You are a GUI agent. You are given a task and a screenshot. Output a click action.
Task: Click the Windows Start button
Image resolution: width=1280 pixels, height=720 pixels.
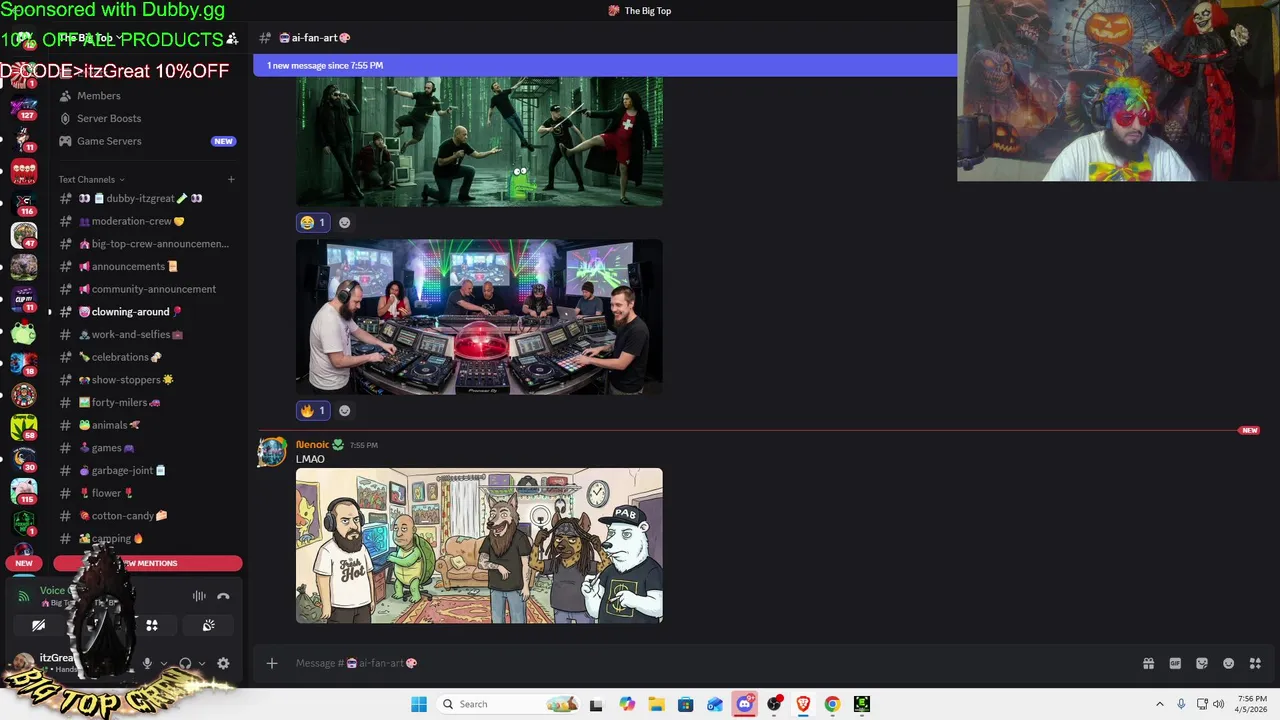click(x=419, y=704)
